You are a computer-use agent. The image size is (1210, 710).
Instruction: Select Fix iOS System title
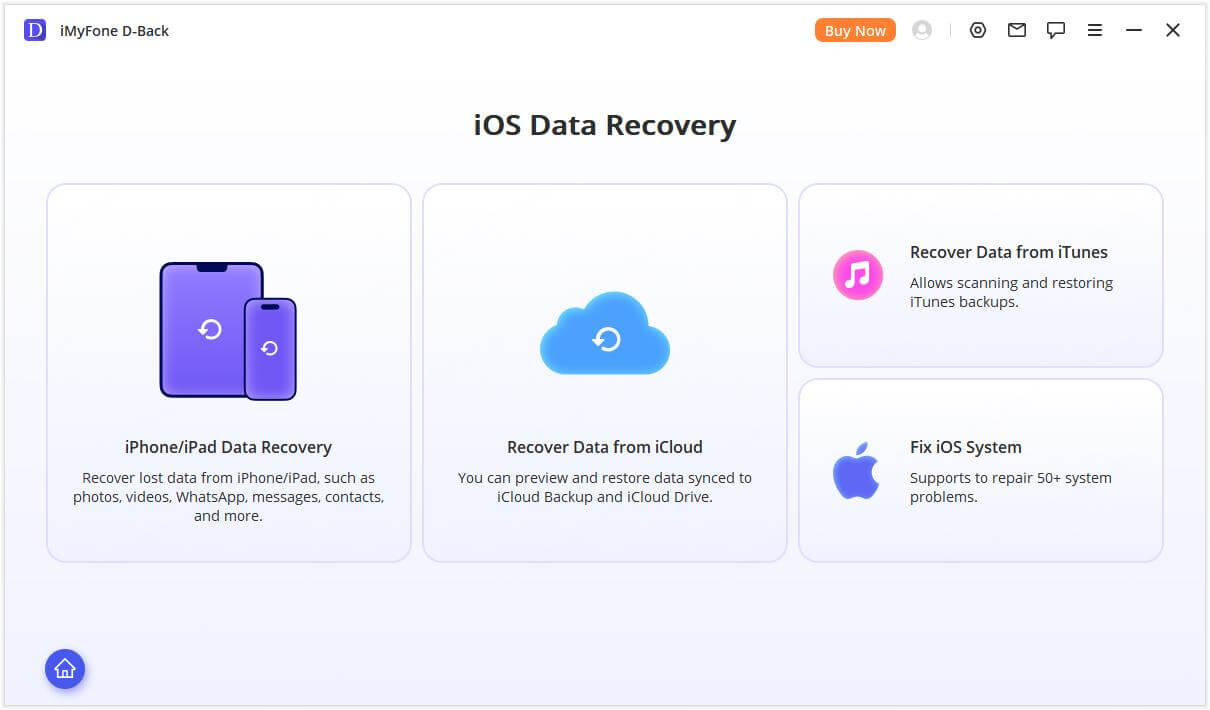966,447
